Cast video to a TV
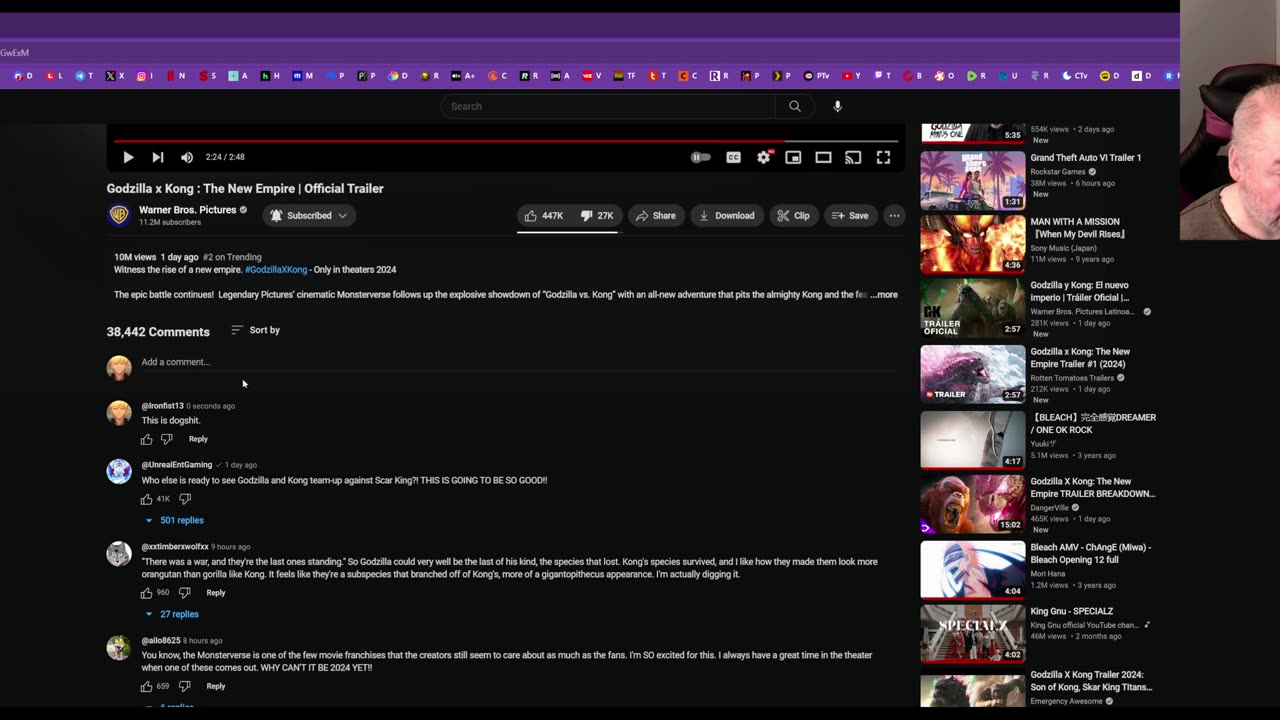 click(x=853, y=157)
